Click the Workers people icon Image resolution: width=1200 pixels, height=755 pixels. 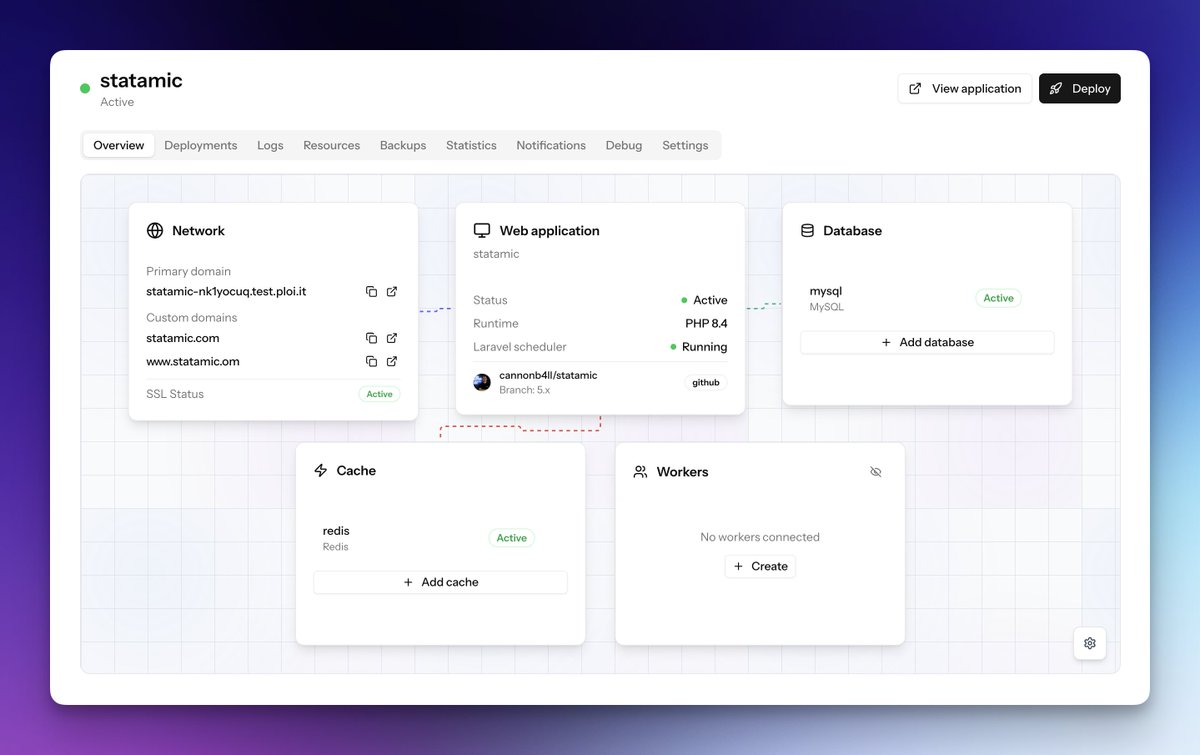[641, 471]
